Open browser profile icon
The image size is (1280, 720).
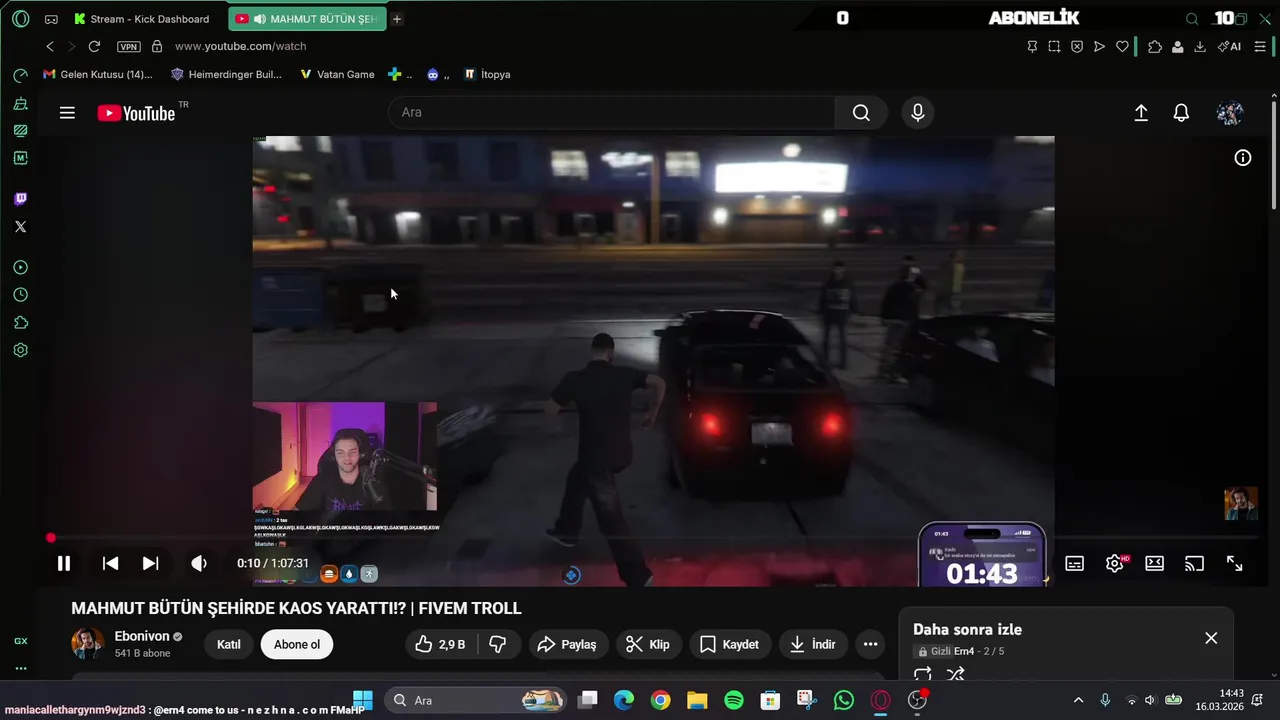point(1178,46)
